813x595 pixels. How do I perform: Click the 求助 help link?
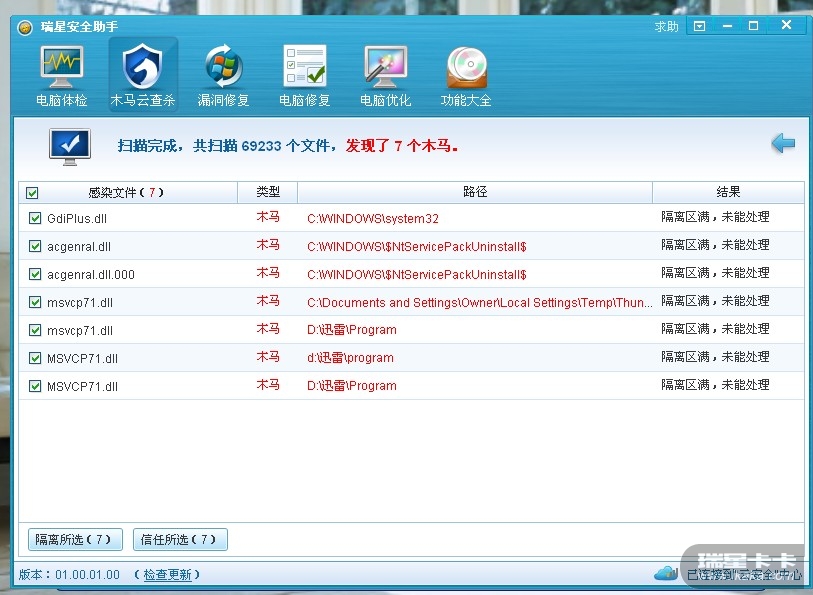point(666,26)
